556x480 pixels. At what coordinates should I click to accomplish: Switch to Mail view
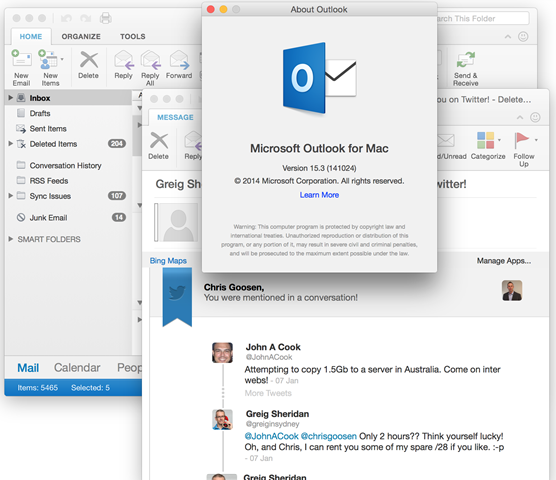[x=28, y=368]
